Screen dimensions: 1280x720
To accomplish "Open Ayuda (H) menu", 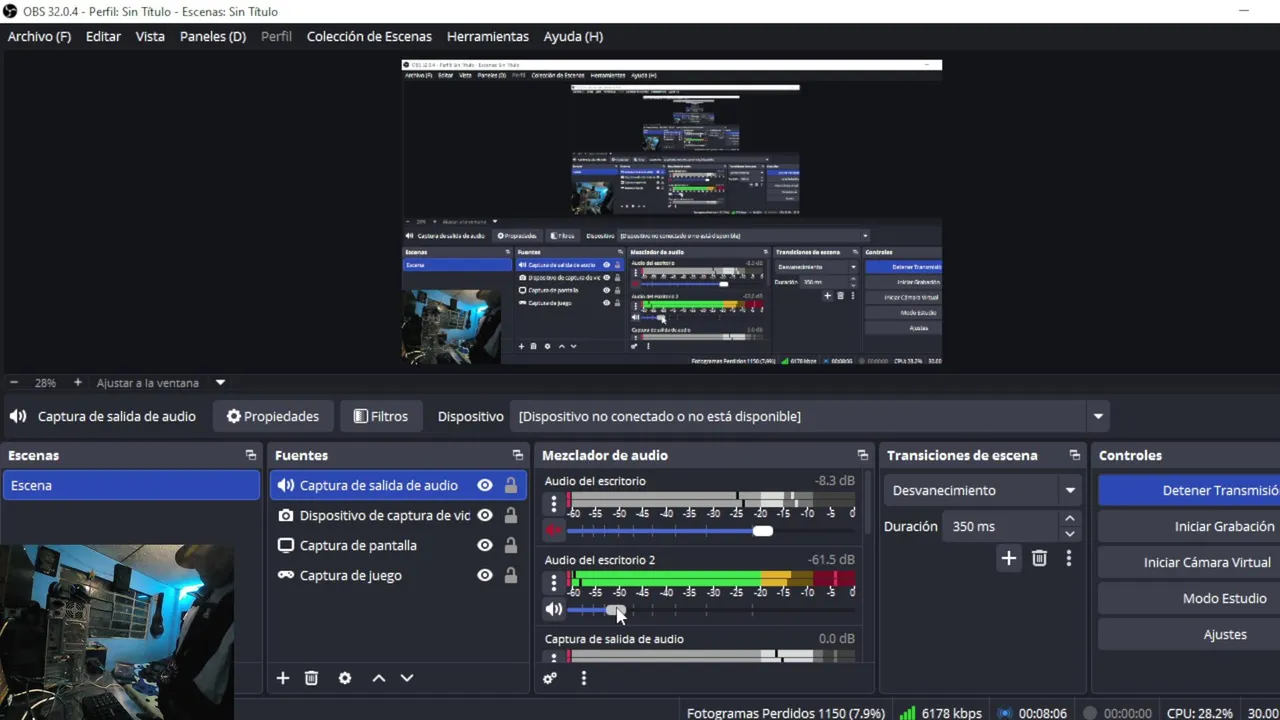I will tap(573, 36).
